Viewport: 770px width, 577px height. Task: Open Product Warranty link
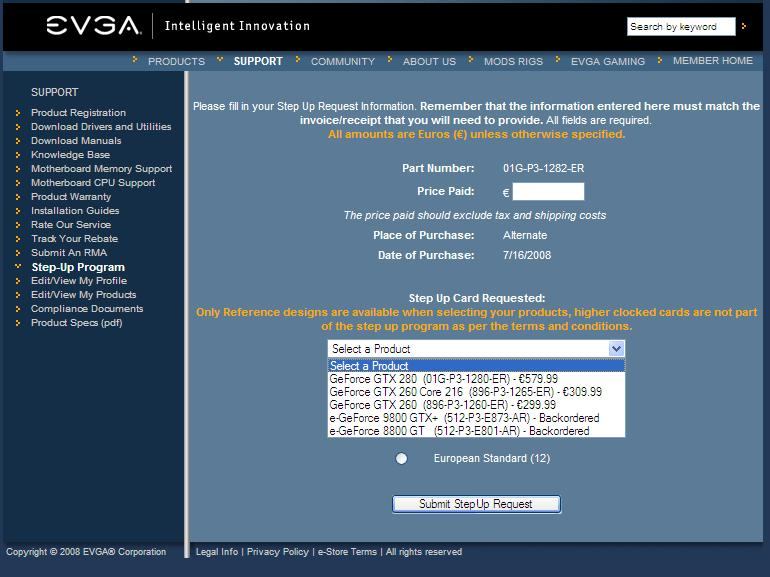point(71,196)
